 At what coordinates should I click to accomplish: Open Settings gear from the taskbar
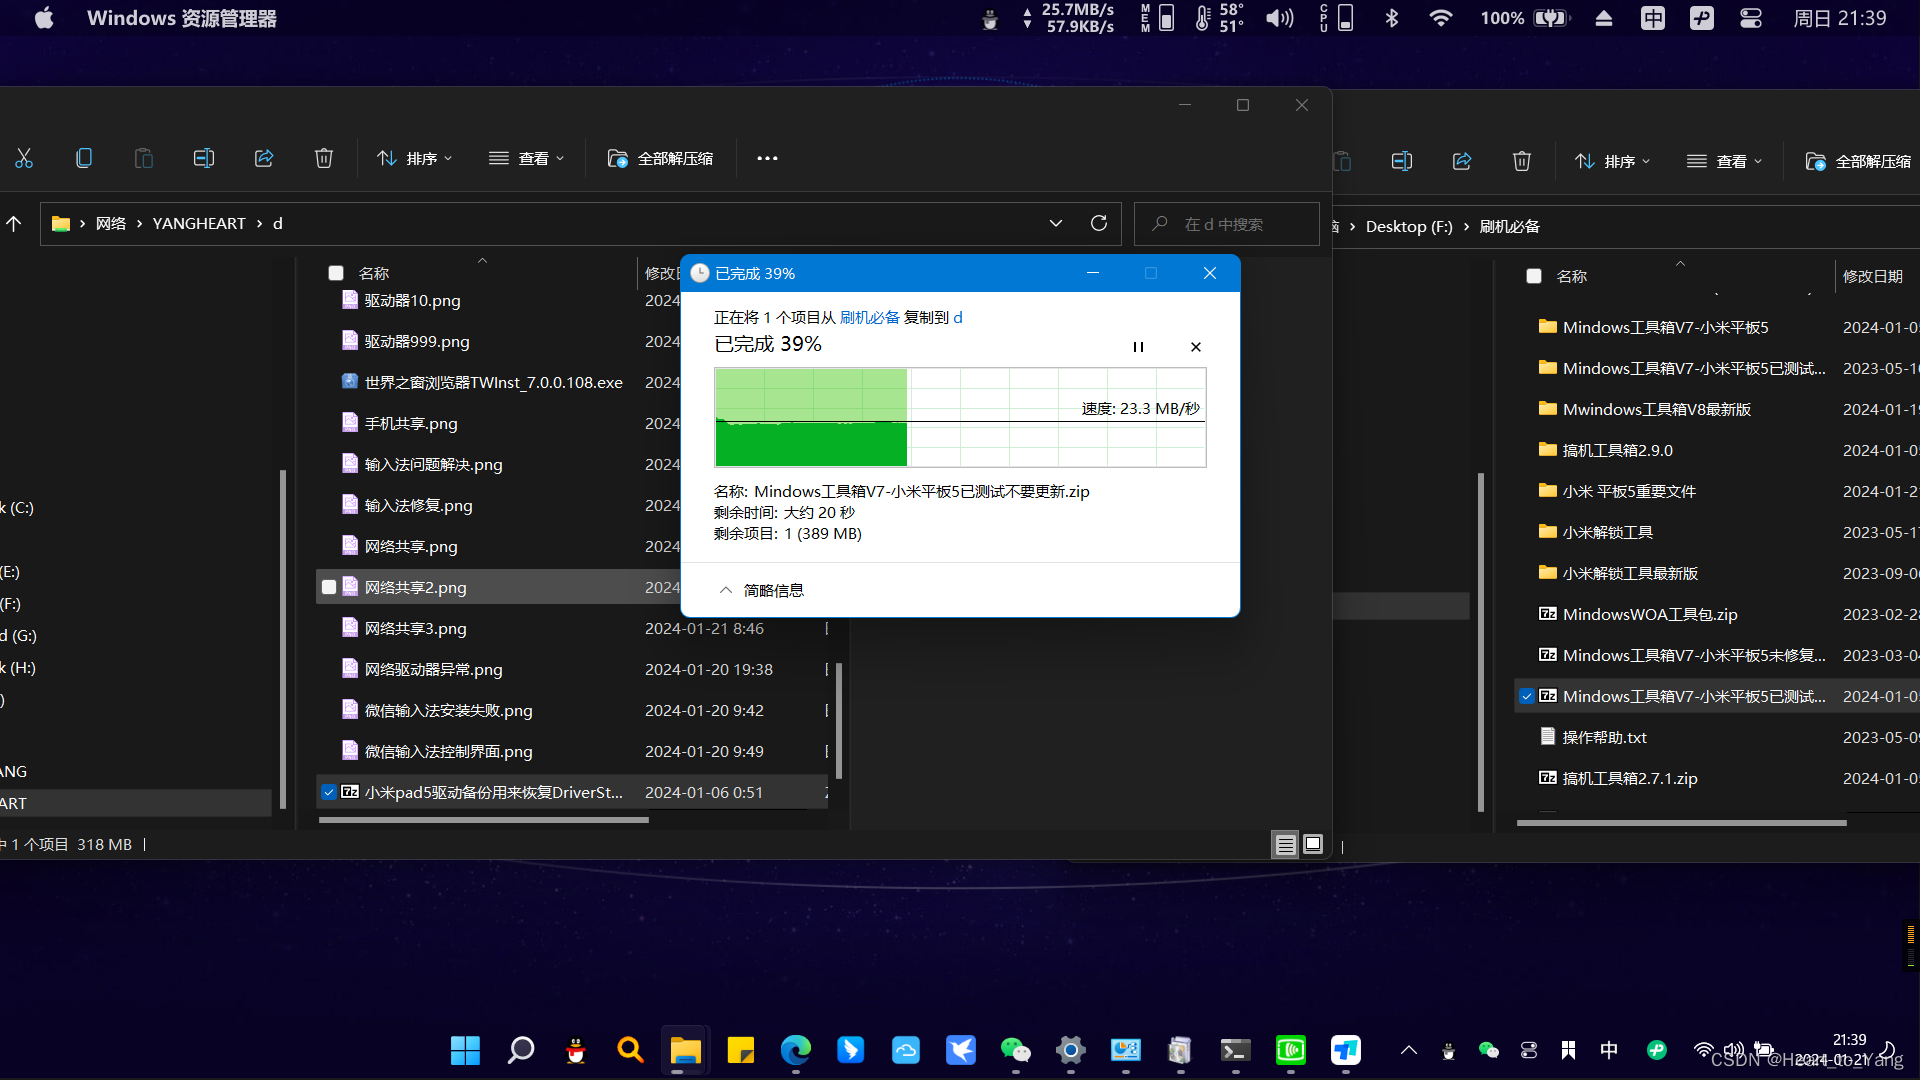tap(1071, 1050)
